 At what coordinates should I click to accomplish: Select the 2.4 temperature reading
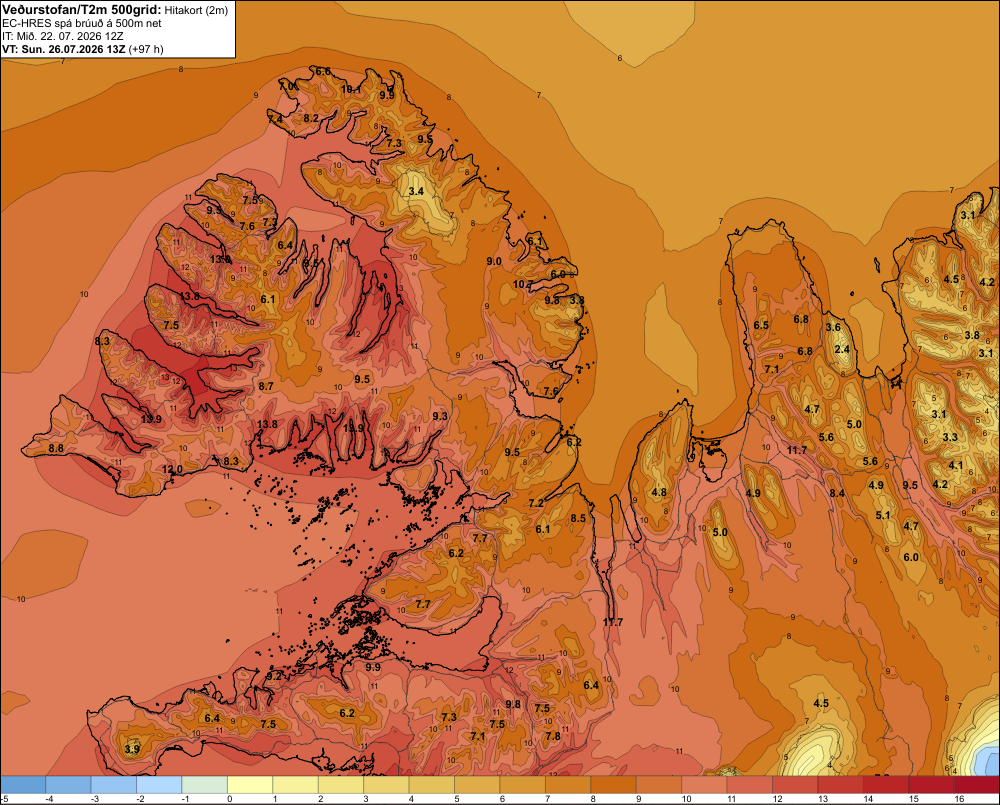(842, 349)
